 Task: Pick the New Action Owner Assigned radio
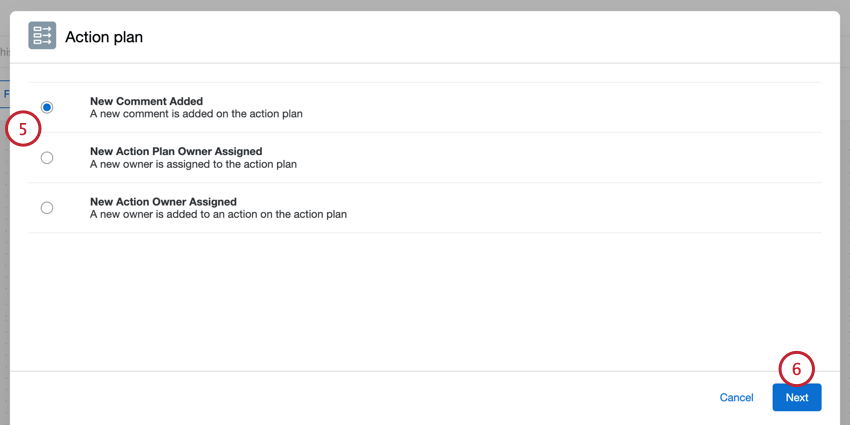47,208
